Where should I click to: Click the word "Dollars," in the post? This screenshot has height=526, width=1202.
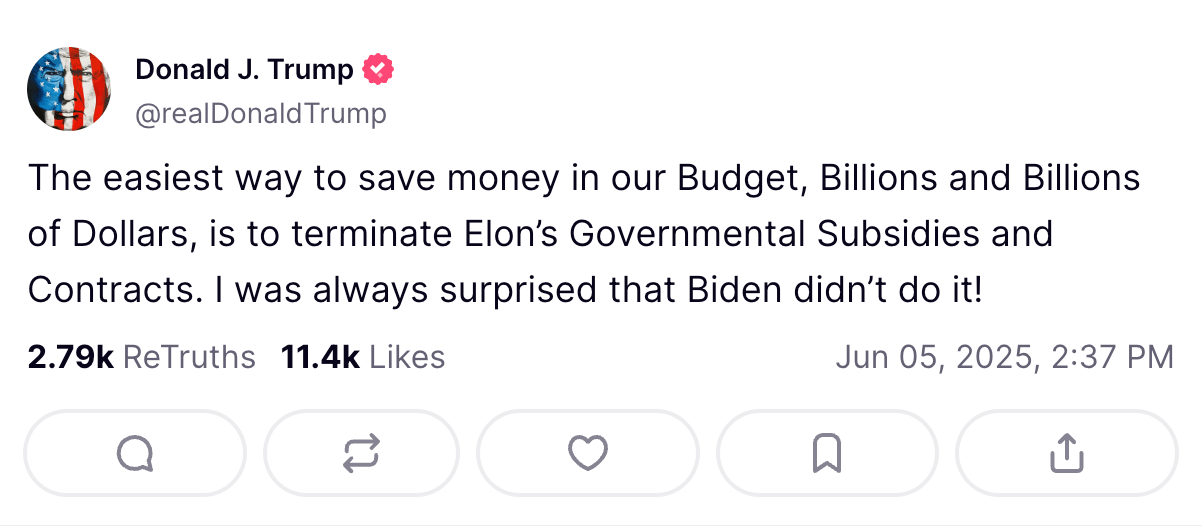click(x=138, y=234)
